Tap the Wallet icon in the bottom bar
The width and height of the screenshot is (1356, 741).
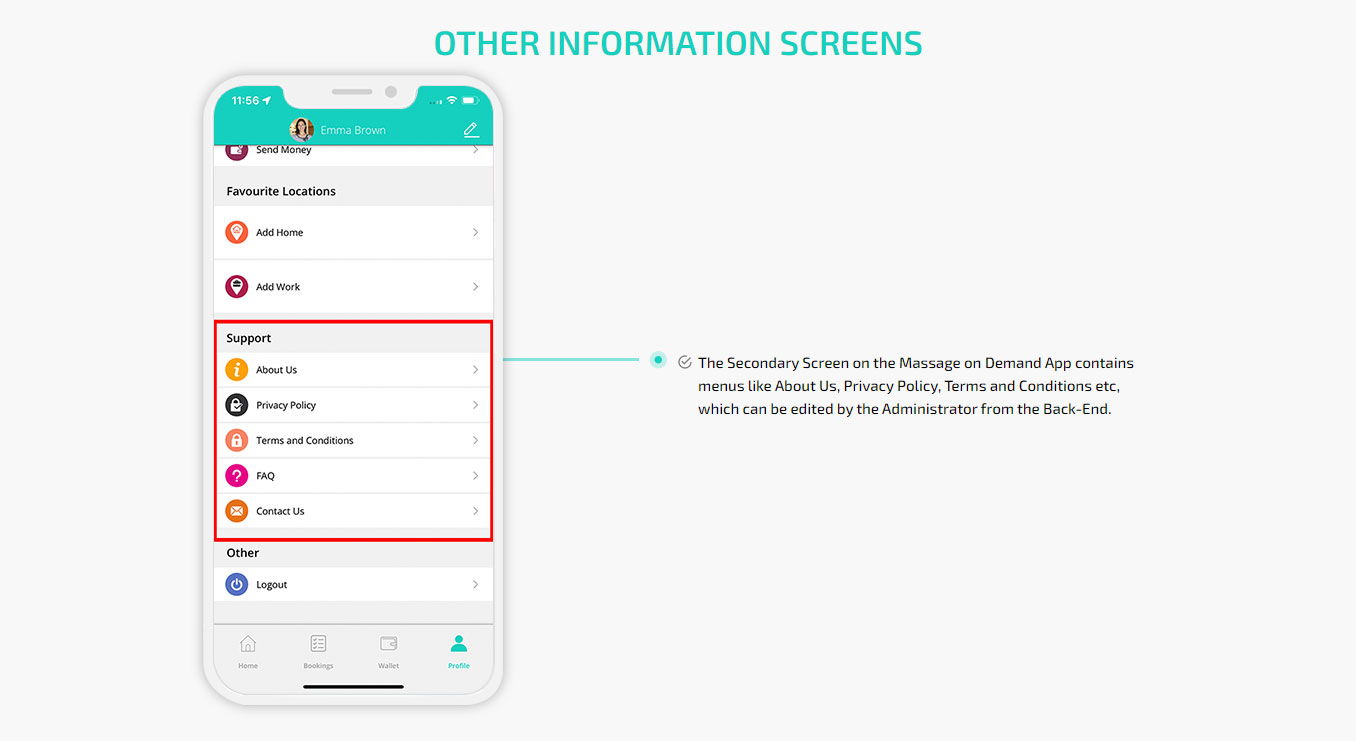point(389,644)
